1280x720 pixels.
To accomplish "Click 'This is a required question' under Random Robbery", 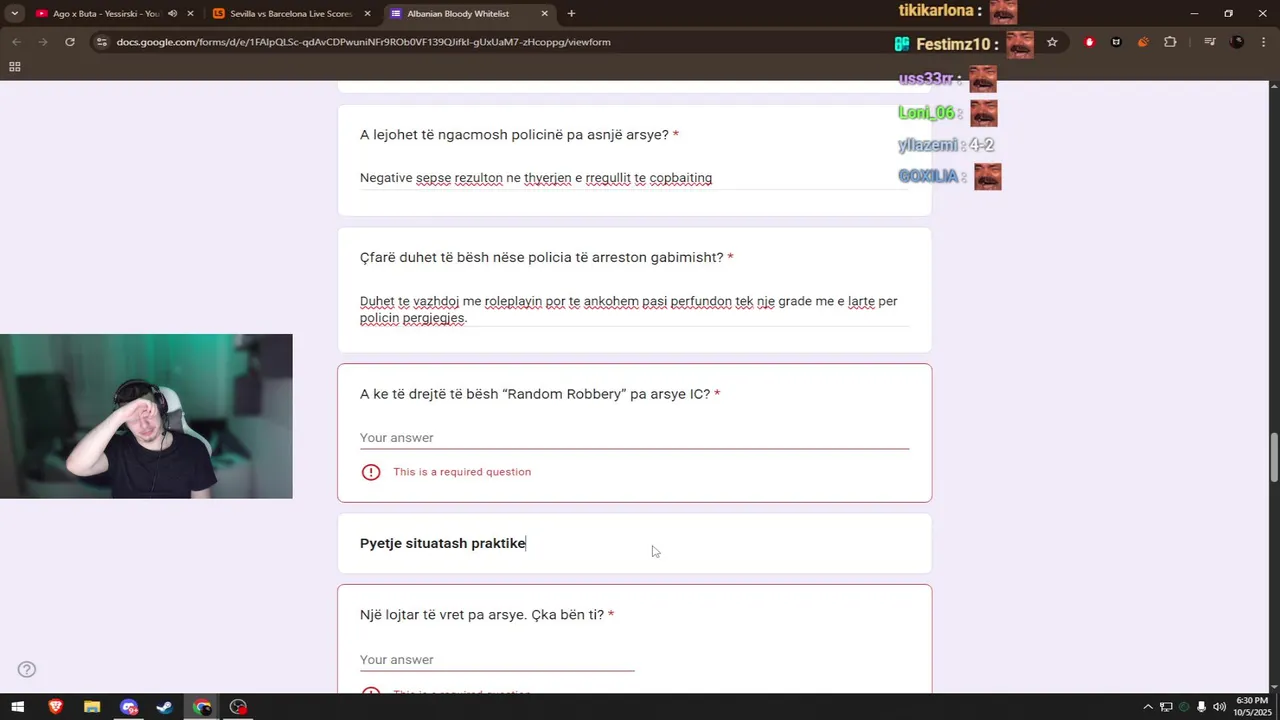I will (462, 472).
